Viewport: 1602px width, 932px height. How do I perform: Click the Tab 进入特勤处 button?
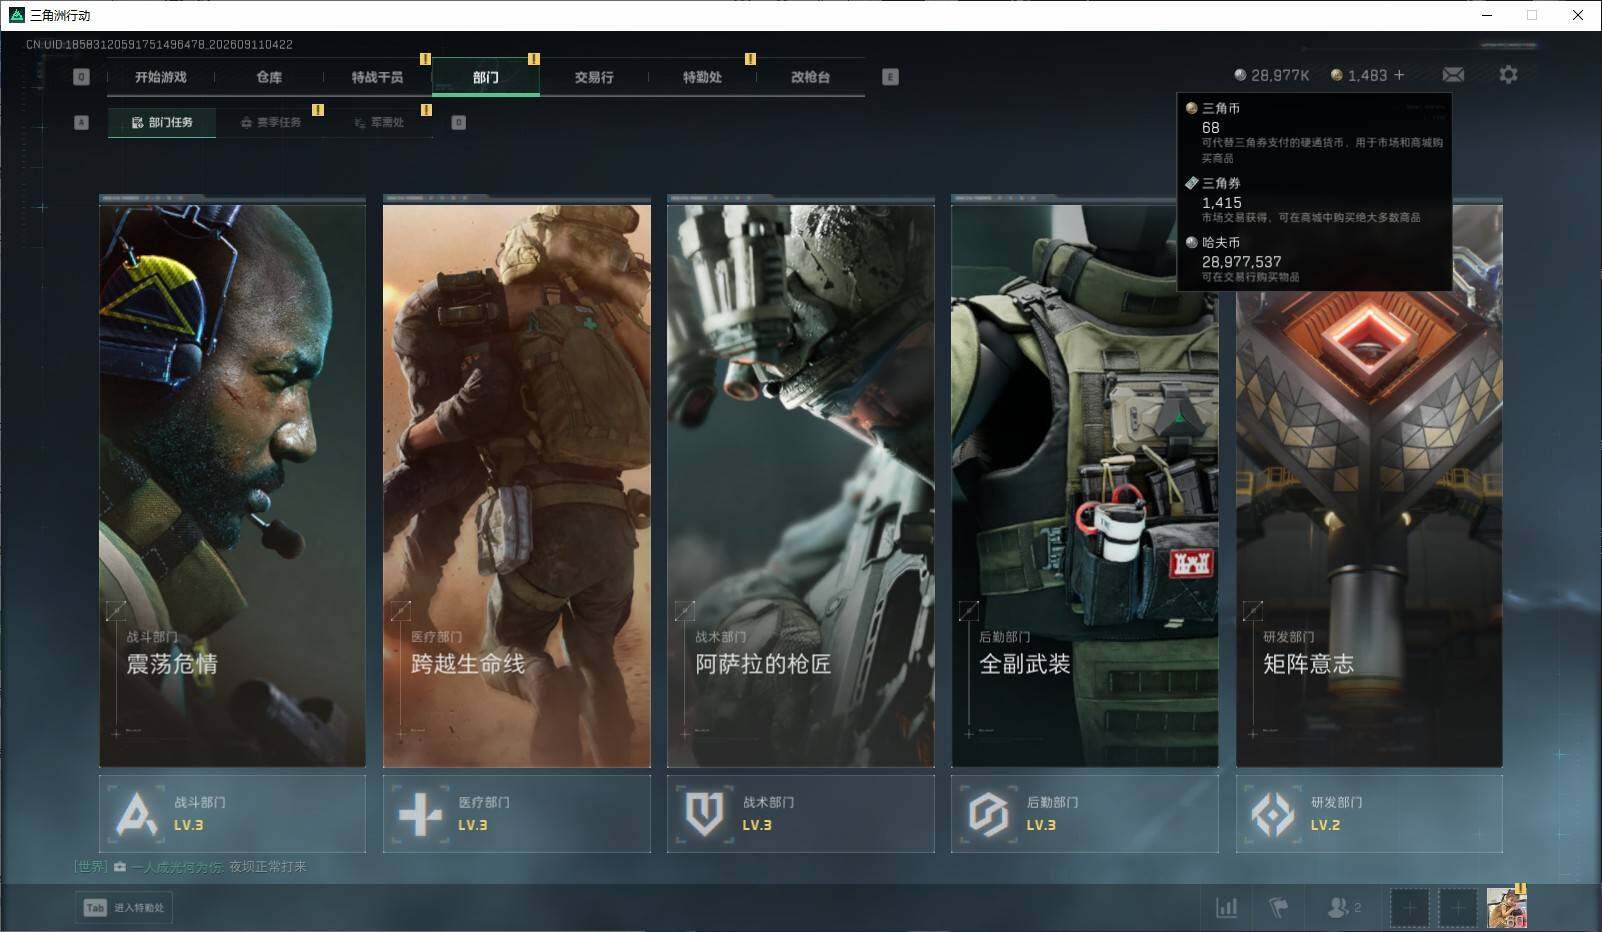coord(124,907)
